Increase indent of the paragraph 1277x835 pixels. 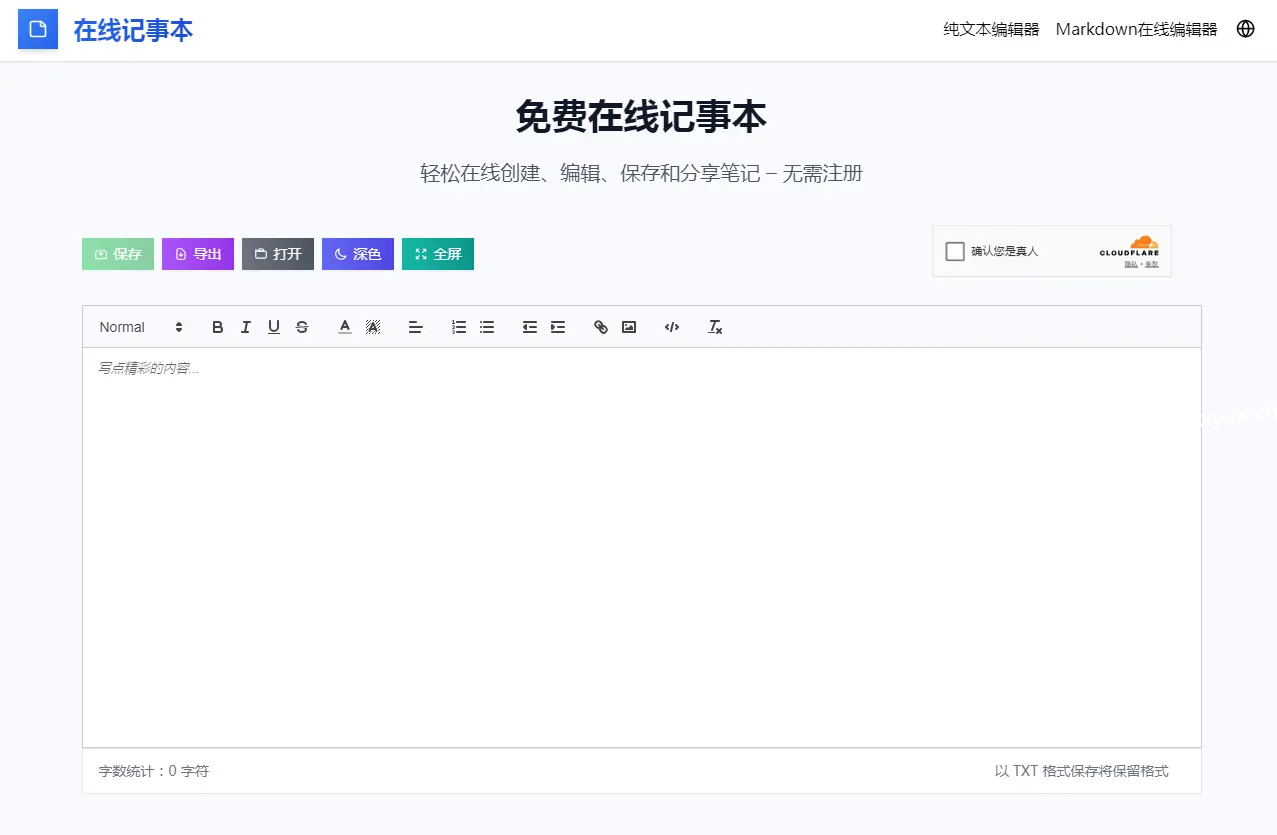pyautogui.click(x=558, y=327)
